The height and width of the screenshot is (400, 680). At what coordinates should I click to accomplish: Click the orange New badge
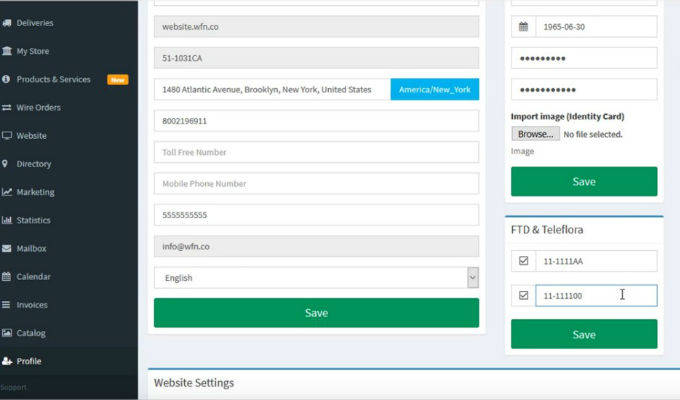coord(118,80)
